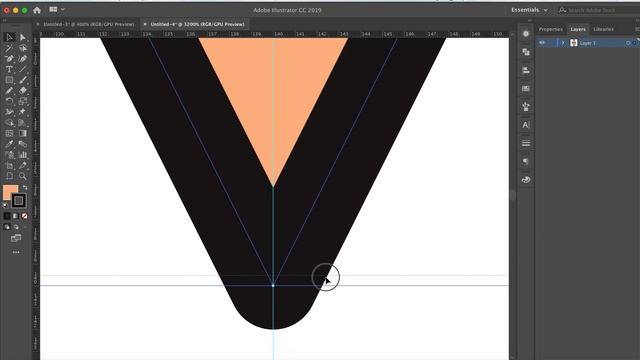The height and width of the screenshot is (360, 640).
Task: Switch to Untitled-3 document tab
Action: click(x=89, y=24)
